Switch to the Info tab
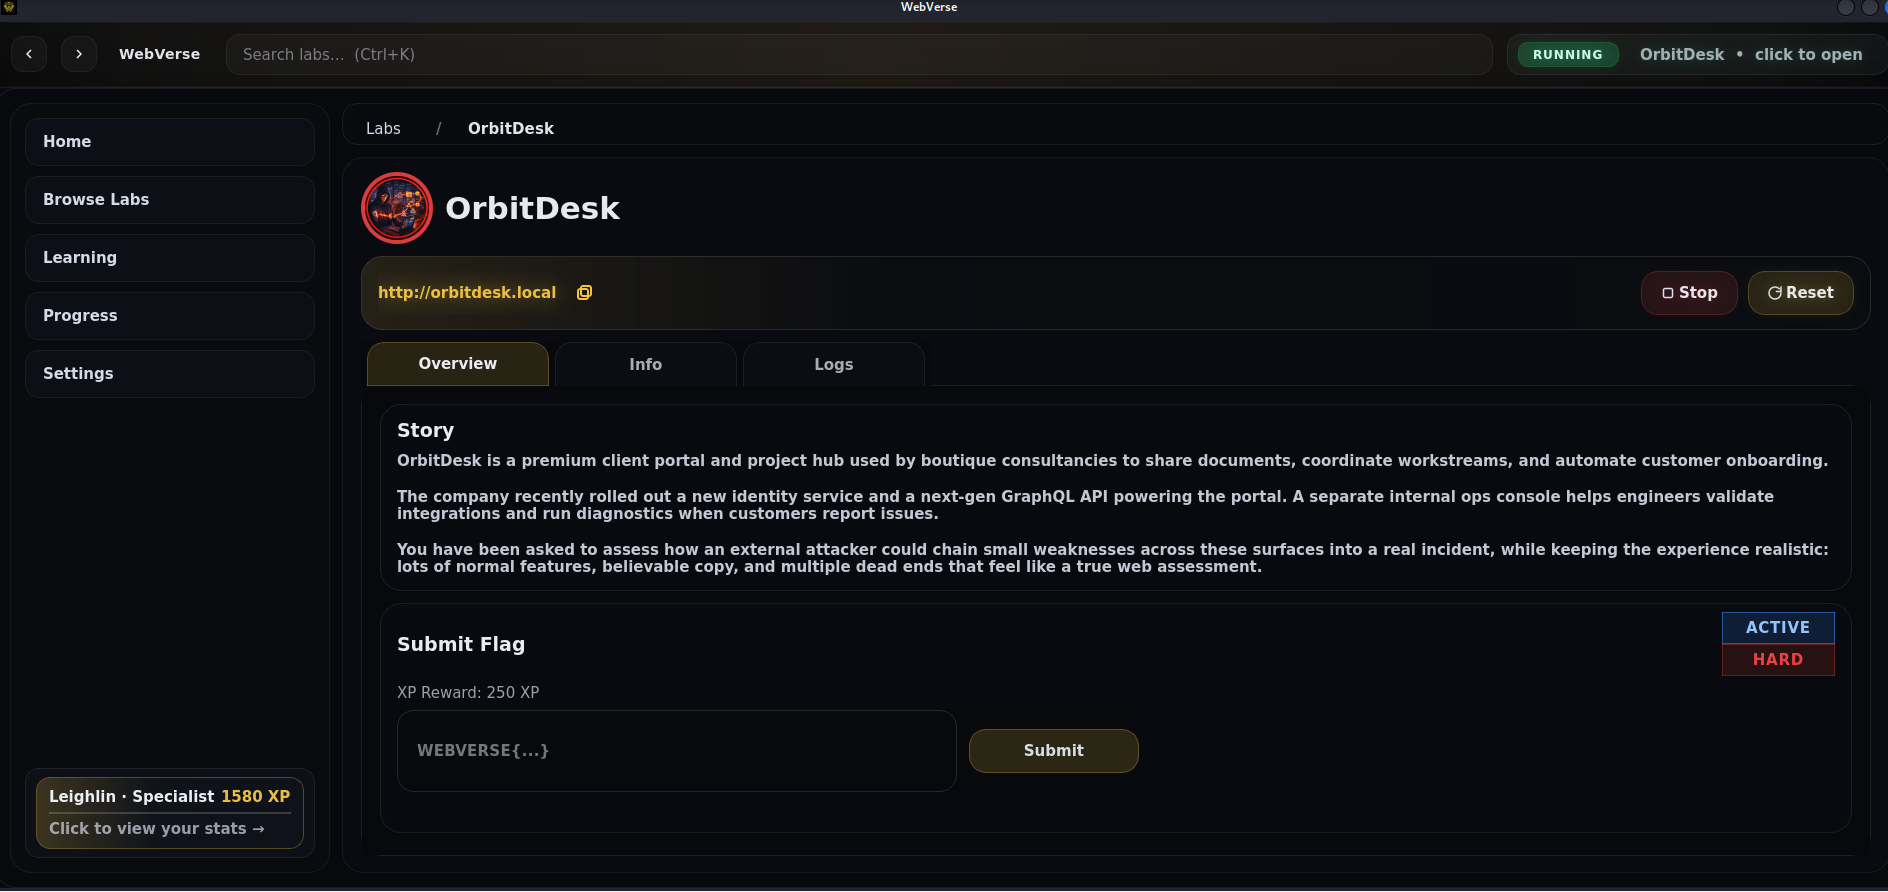Screen dimensions: 1888x892 [645, 365]
